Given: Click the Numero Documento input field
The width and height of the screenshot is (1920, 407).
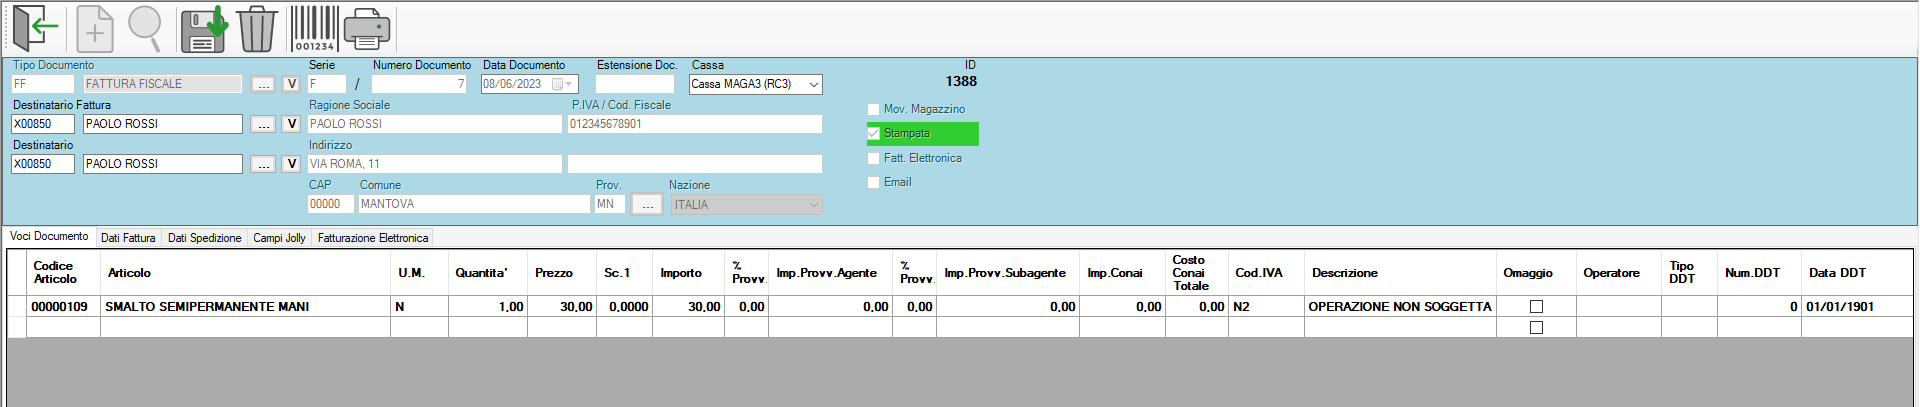Looking at the screenshot, I should point(419,84).
